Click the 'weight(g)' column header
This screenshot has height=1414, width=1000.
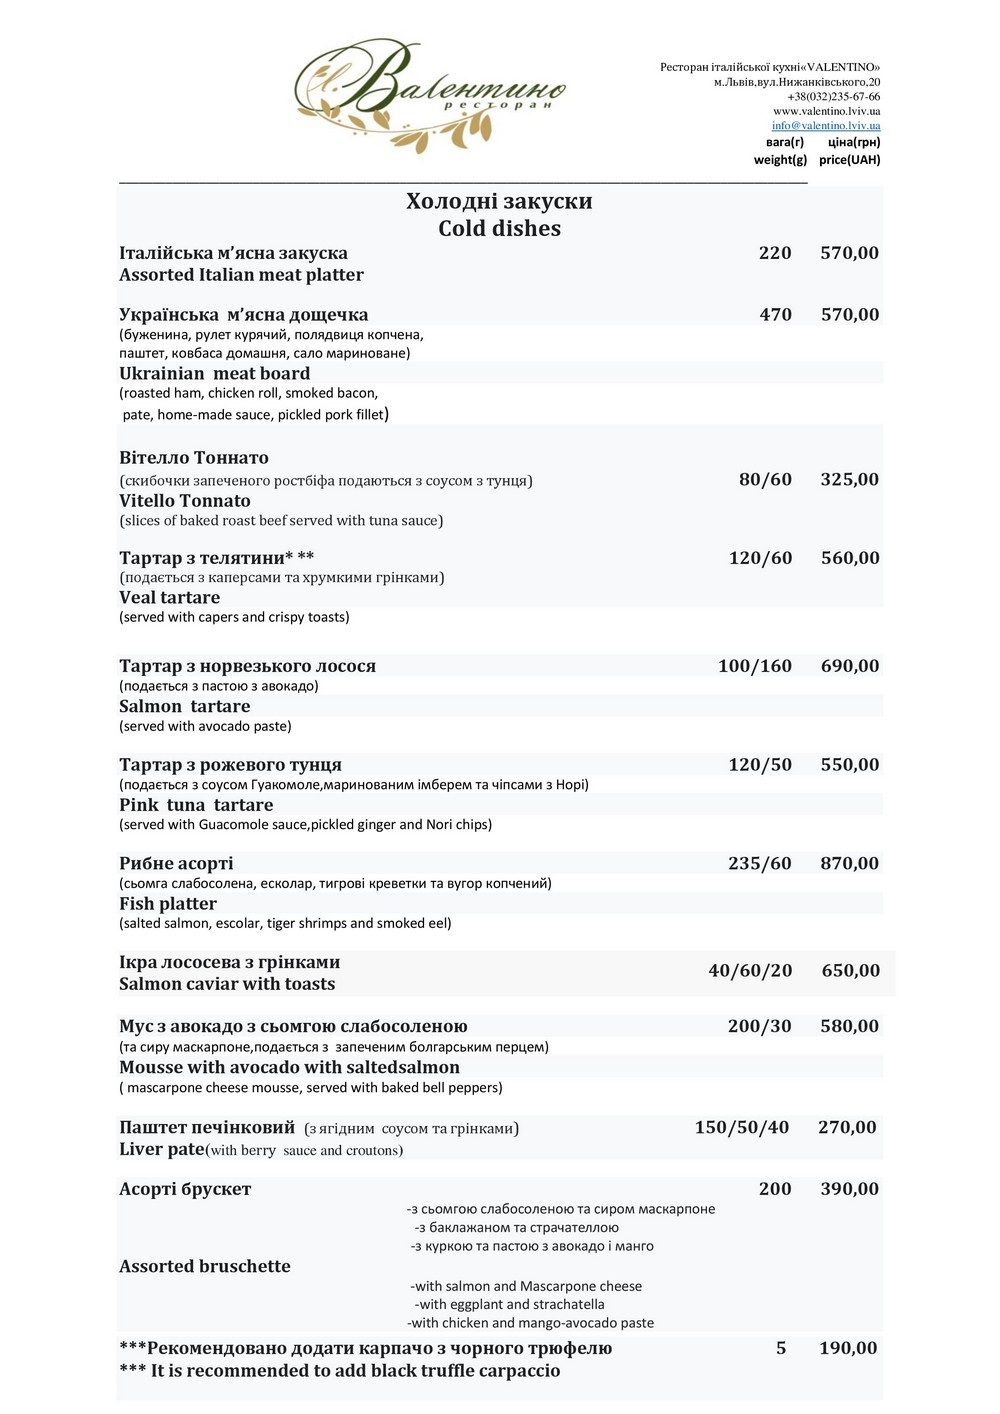(780, 160)
